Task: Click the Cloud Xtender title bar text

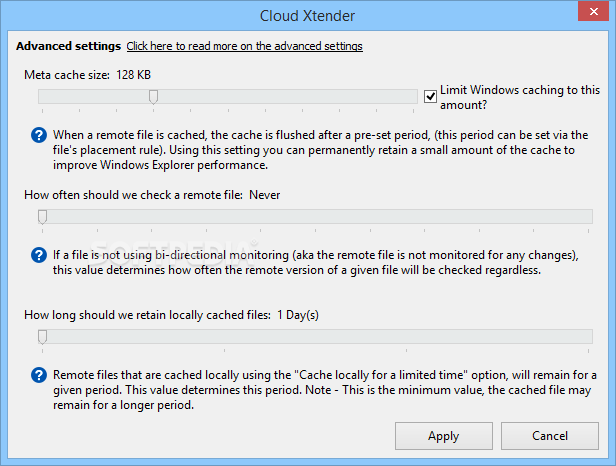Action: pyautogui.click(x=307, y=16)
